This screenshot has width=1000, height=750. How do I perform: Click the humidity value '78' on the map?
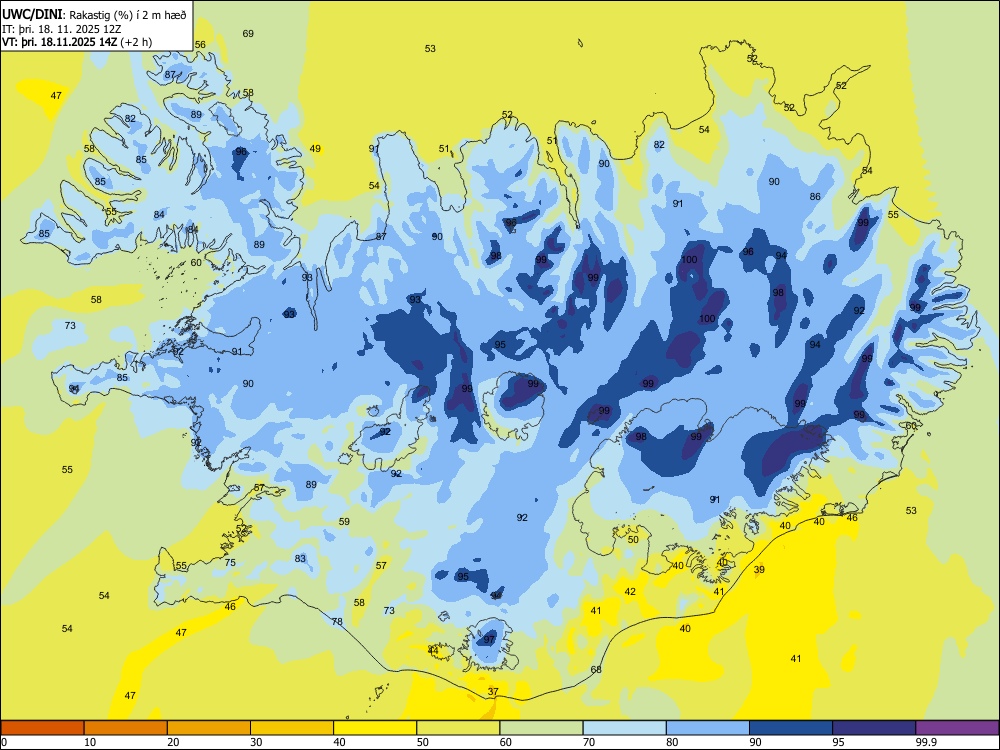pos(337,622)
